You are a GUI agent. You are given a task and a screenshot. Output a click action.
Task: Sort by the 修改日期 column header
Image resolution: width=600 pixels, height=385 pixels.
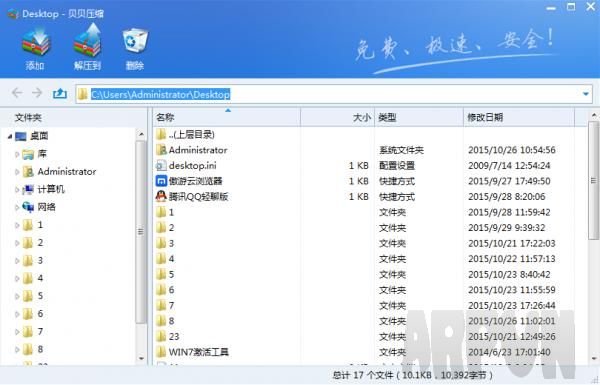[519, 117]
